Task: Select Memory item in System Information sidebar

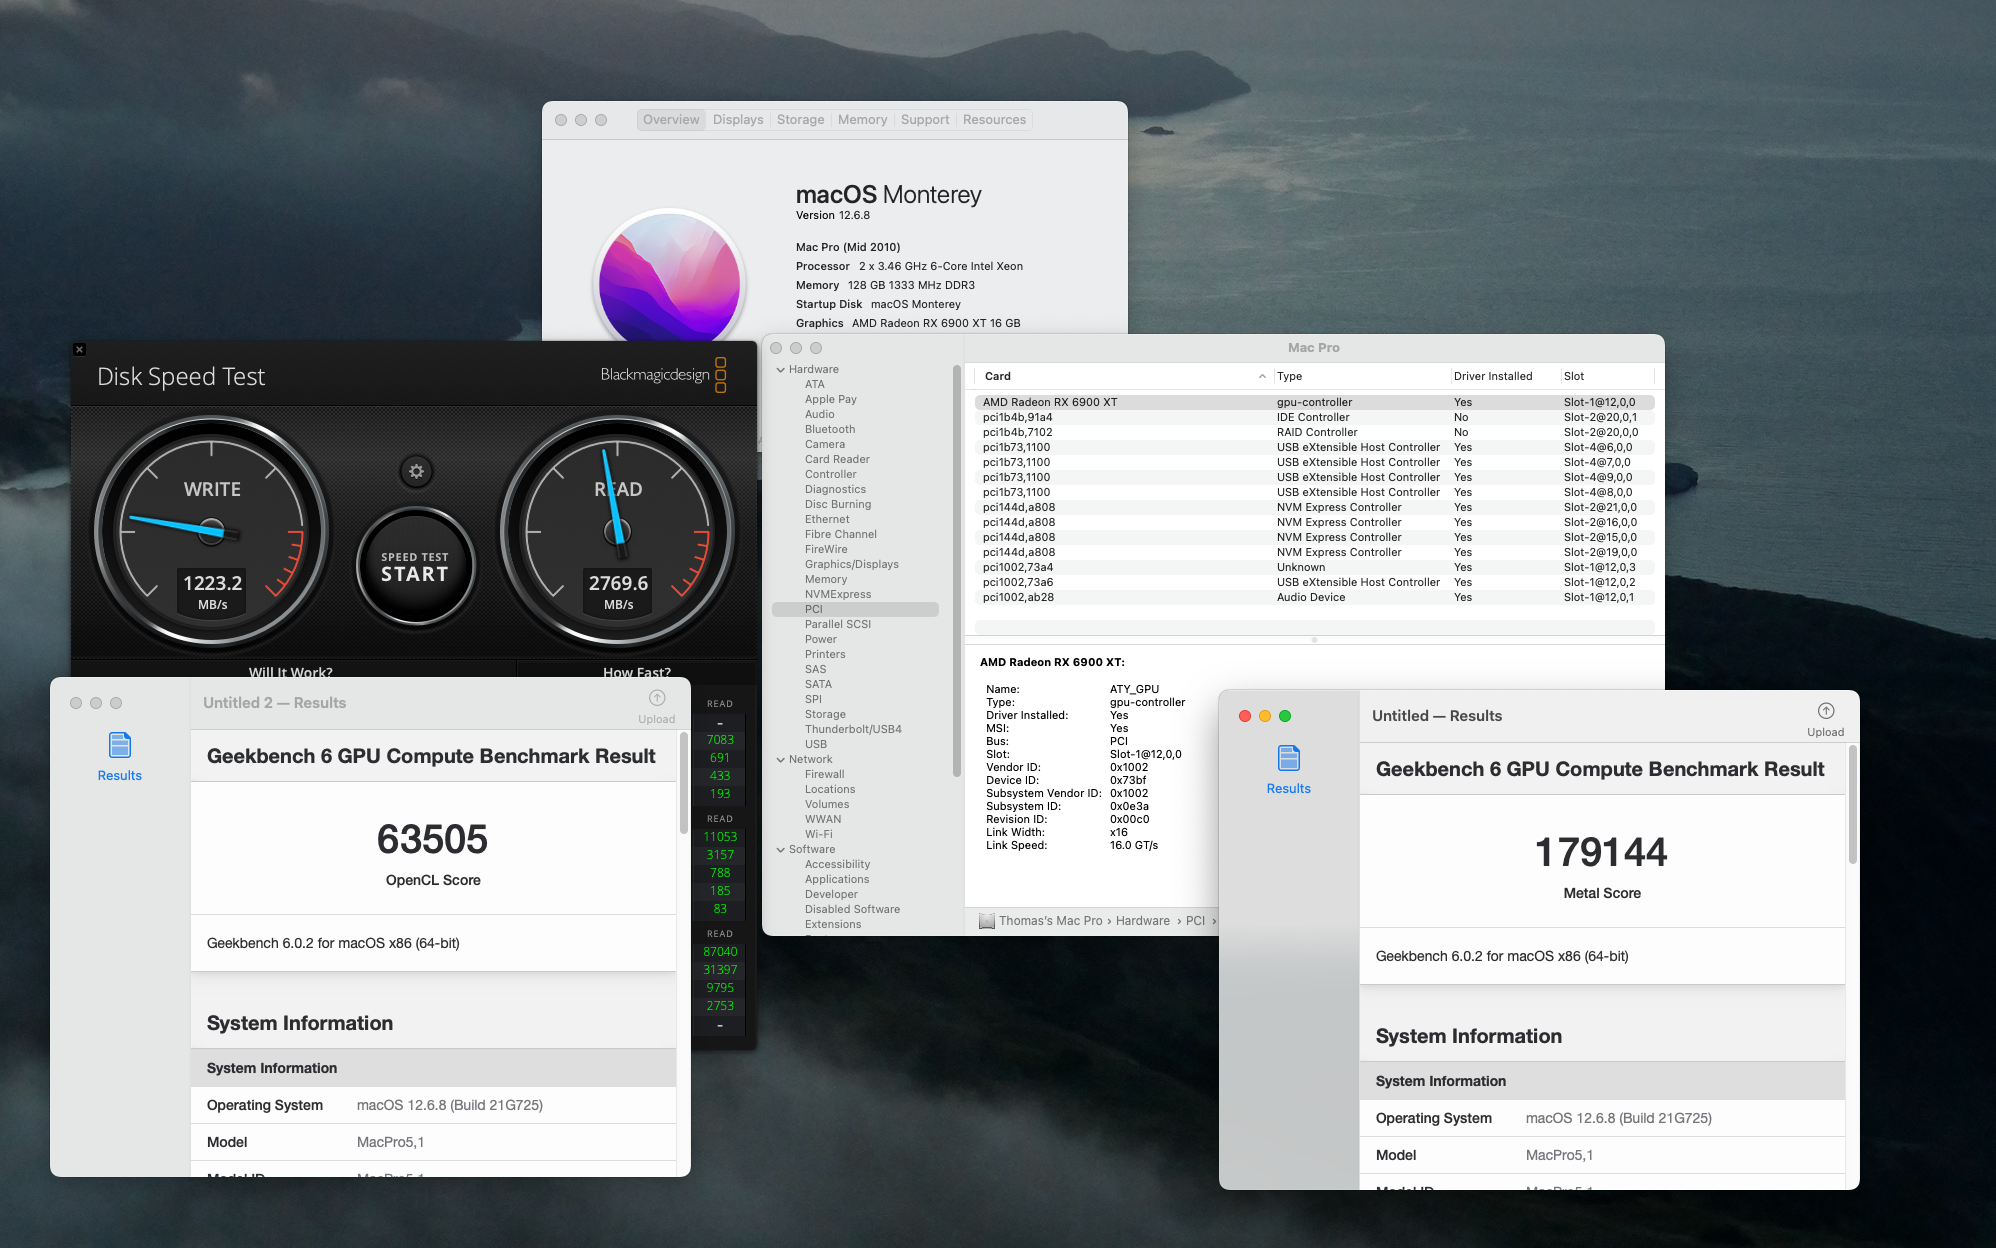Action: pyautogui.click(x=825, y=580)
